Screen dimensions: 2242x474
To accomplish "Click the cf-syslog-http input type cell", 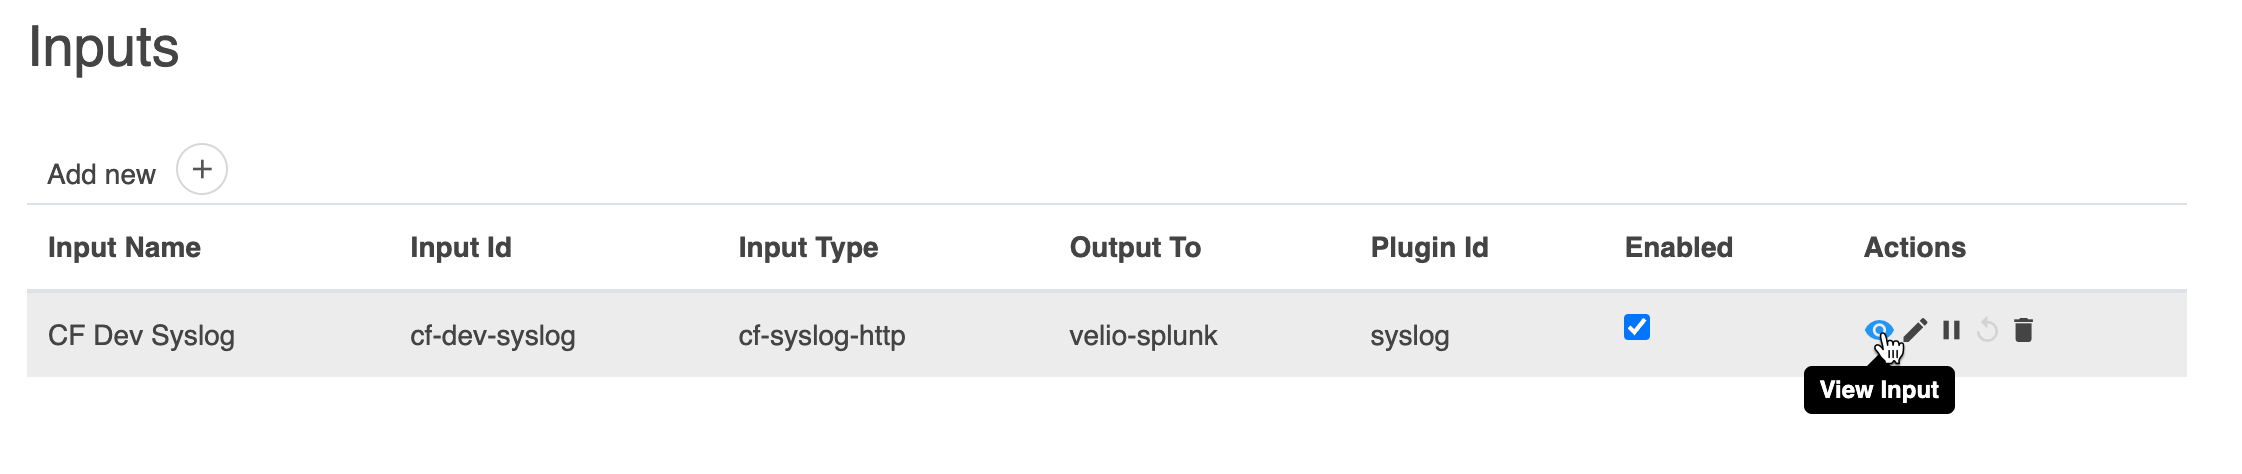I will tap(821, 335).
